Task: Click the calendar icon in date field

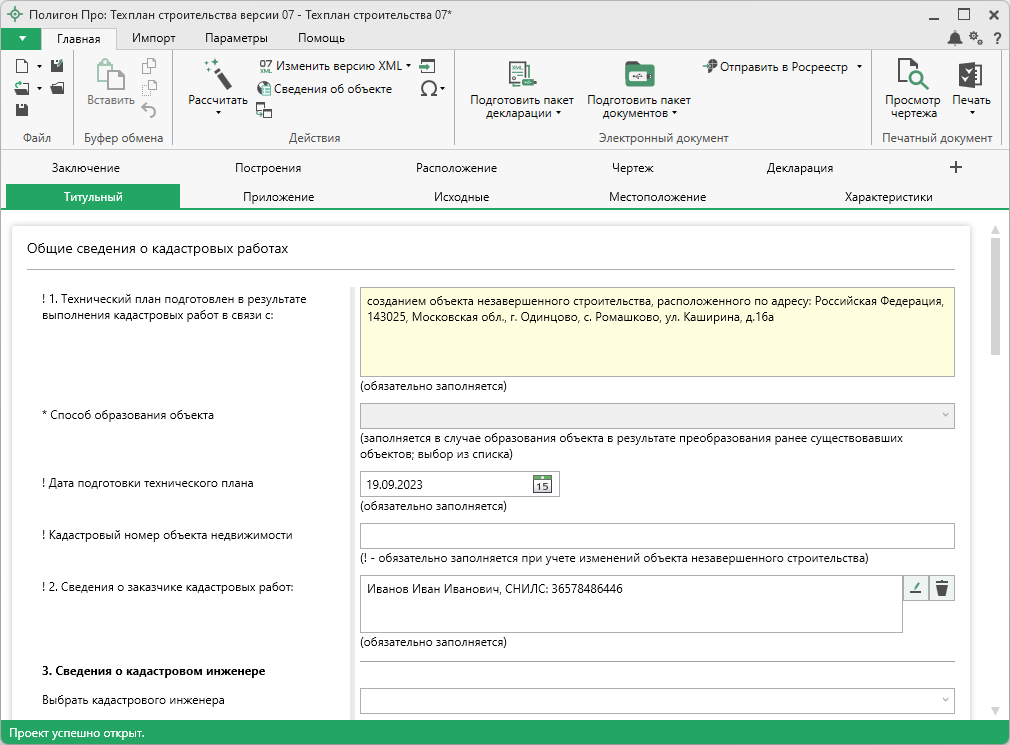Action: click(542, 484)
